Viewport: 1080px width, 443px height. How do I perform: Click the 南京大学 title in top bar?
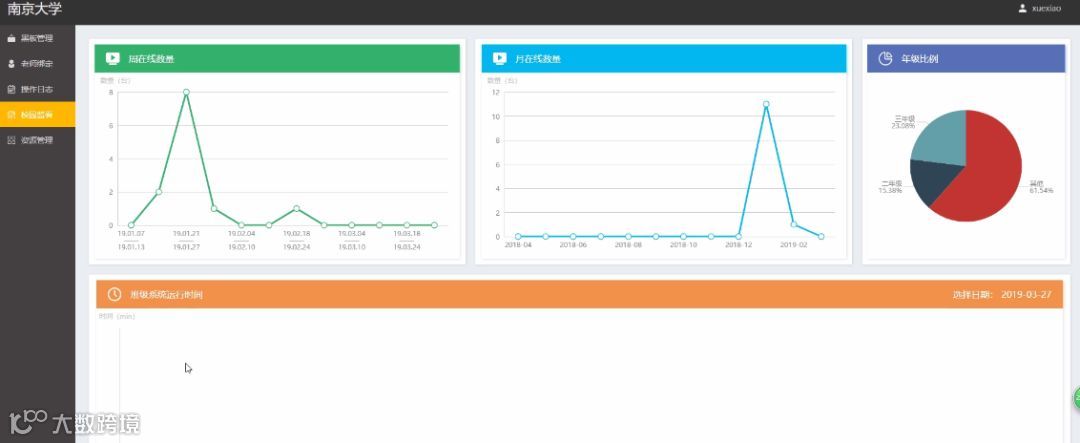tap(34, 9)
